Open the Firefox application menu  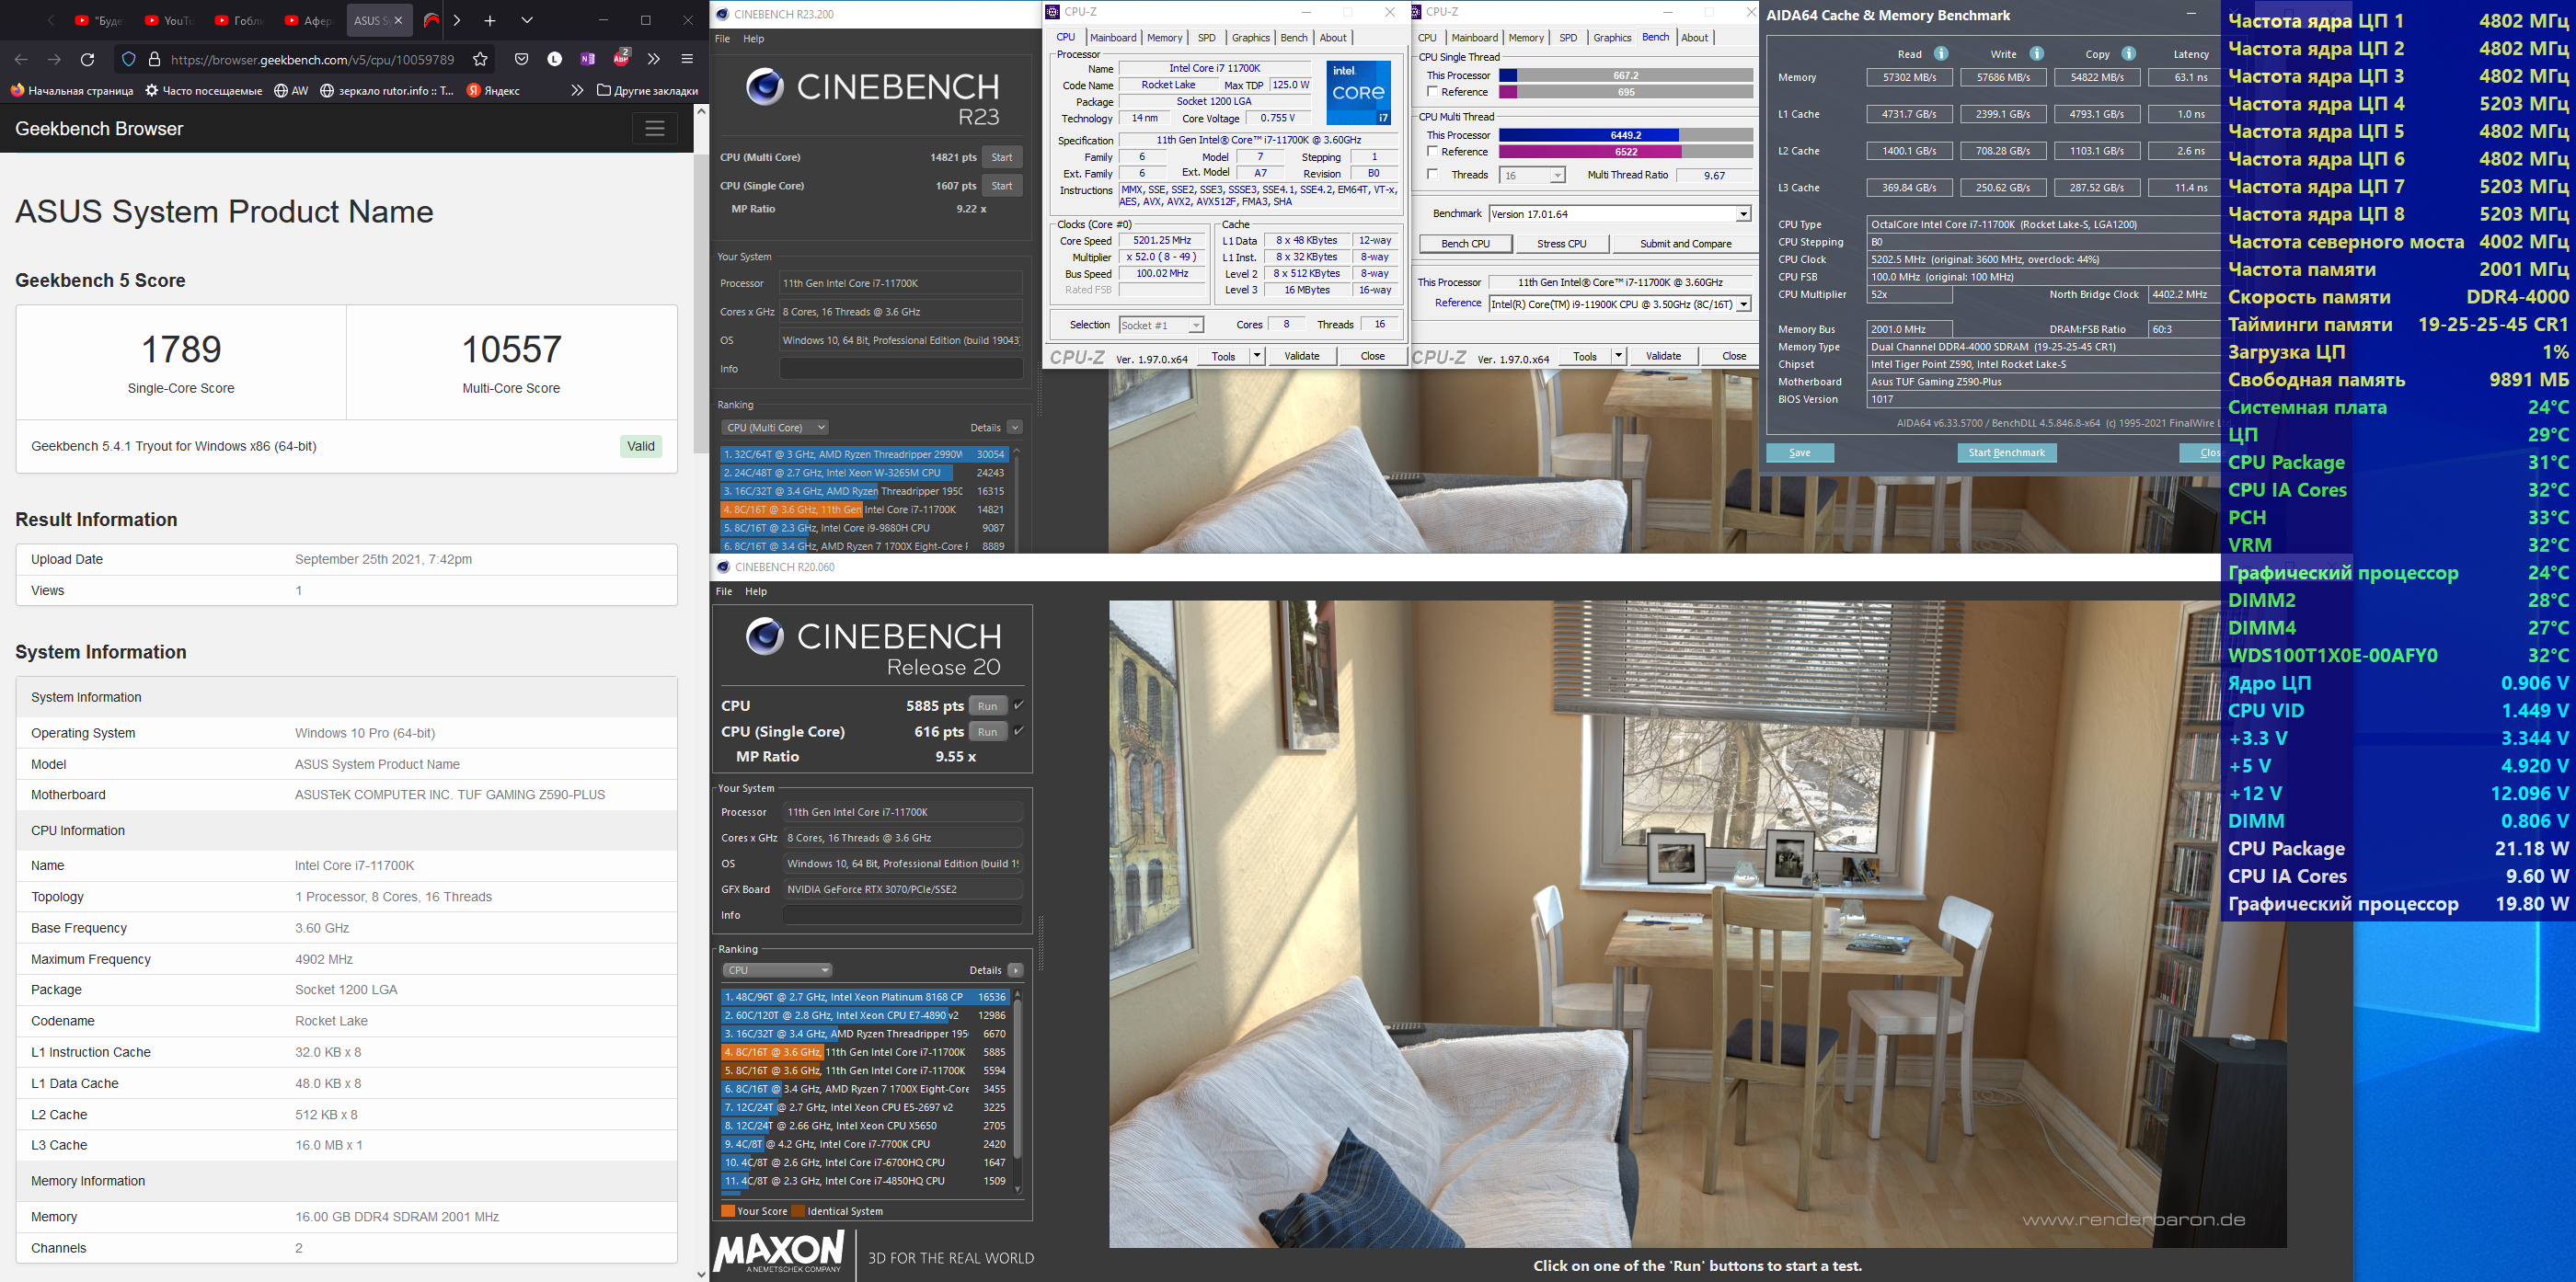pyautogui.click(x=687, y=60)
